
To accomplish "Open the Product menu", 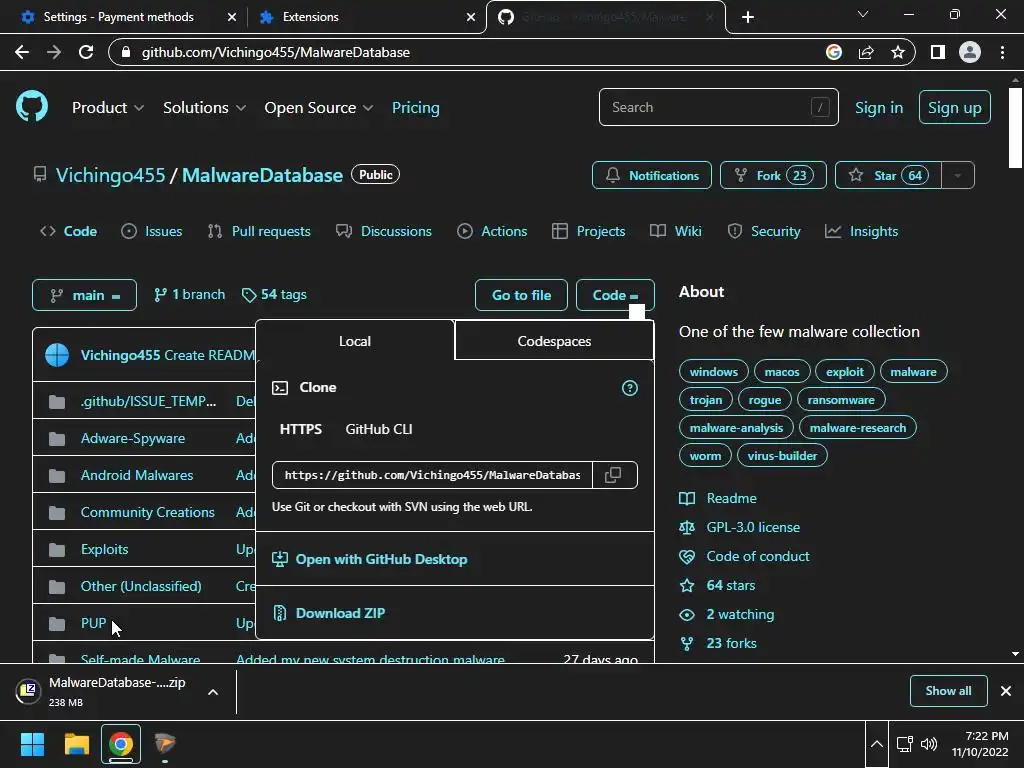I will (108, 108).
